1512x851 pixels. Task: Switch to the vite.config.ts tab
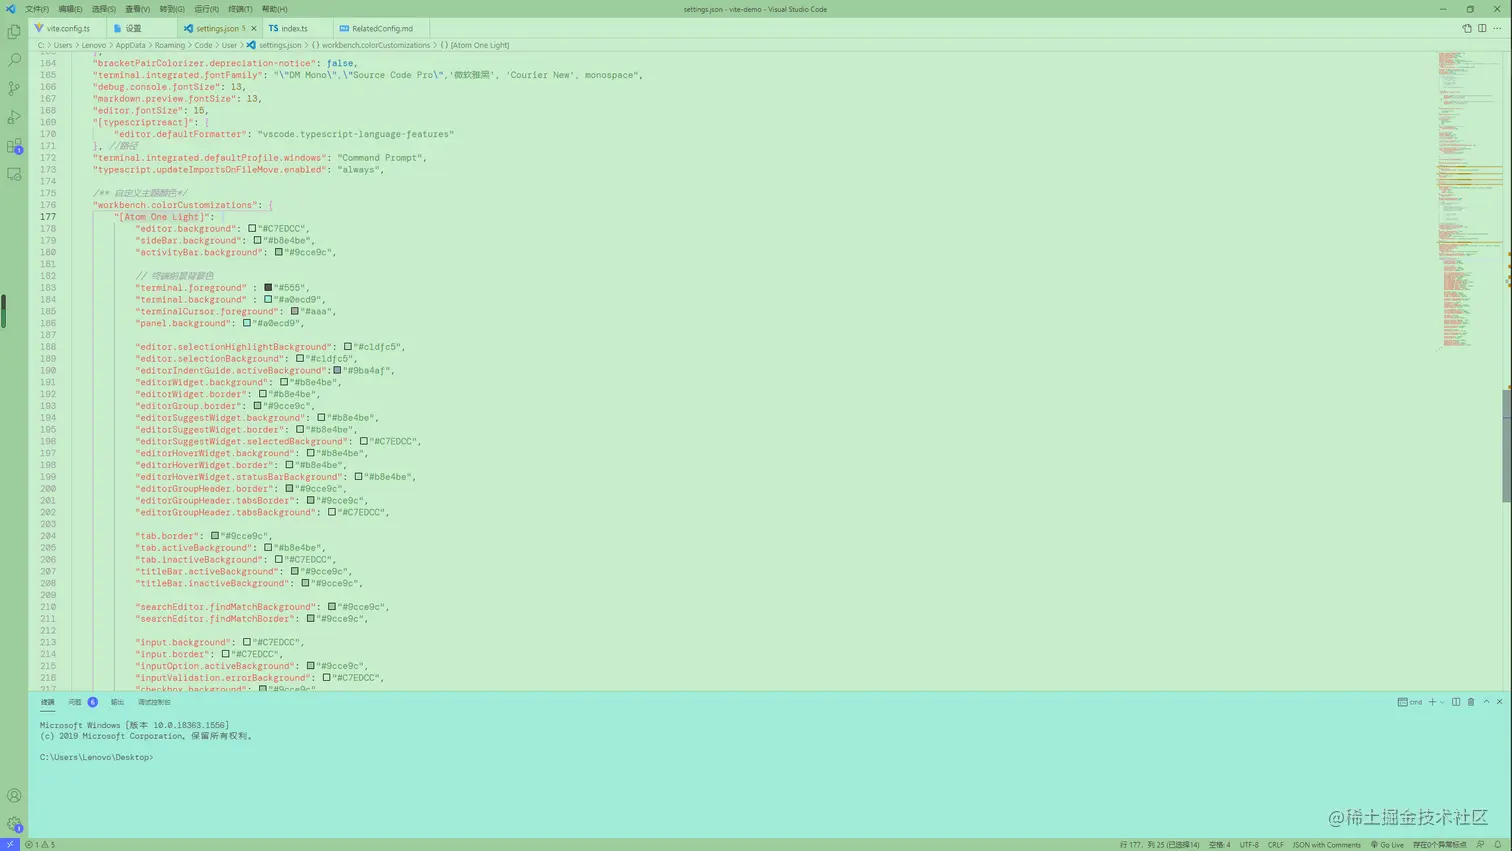click(67, 29)
